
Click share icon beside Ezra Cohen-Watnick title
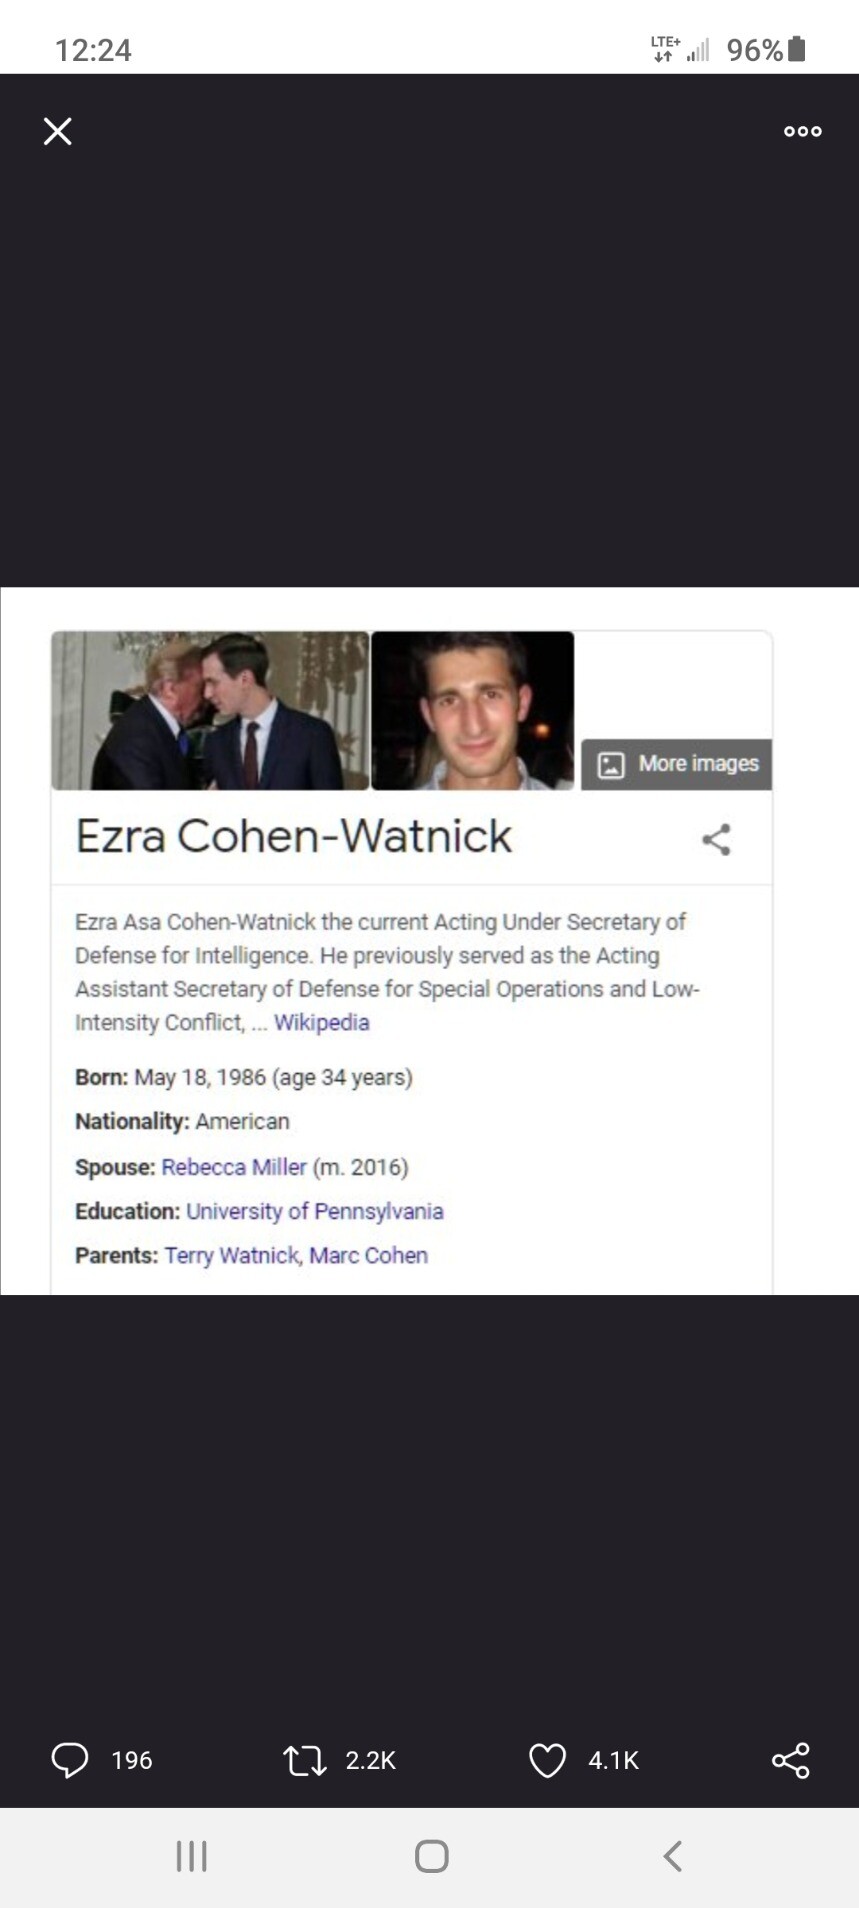pyautogui.click(x=716, y=839)
